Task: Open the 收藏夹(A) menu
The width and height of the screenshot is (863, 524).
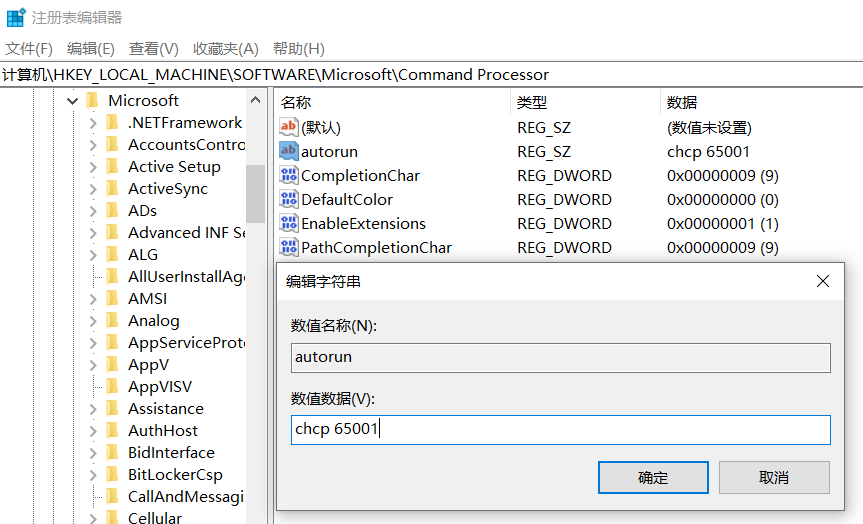Action: point(226,49)
